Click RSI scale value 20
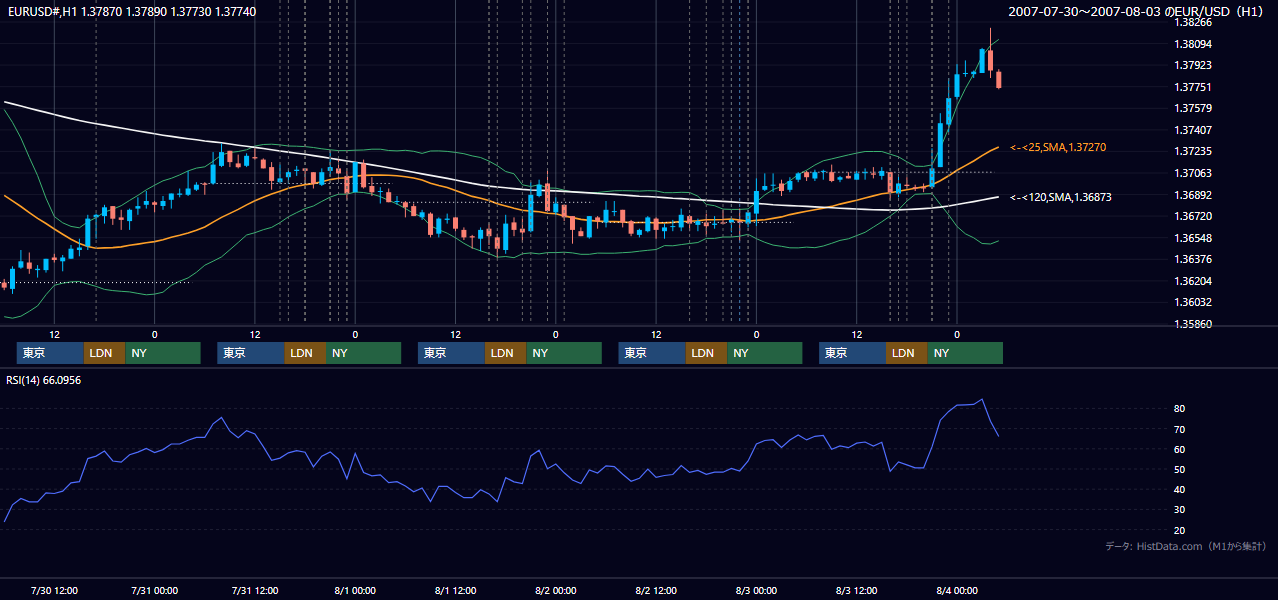The height and width of the screenshot is (600, 1278). [x=1180, y=530]
